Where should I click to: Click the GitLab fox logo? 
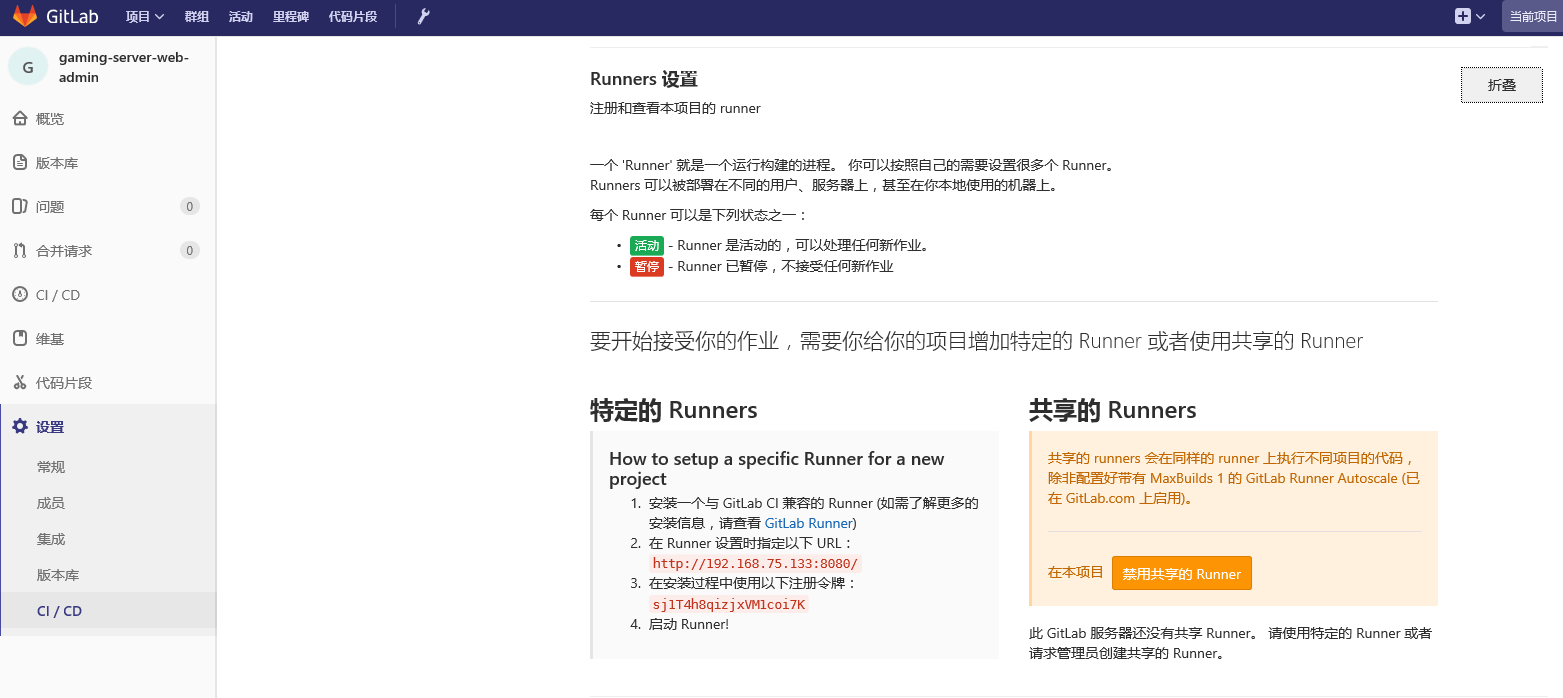pos(24,17)
